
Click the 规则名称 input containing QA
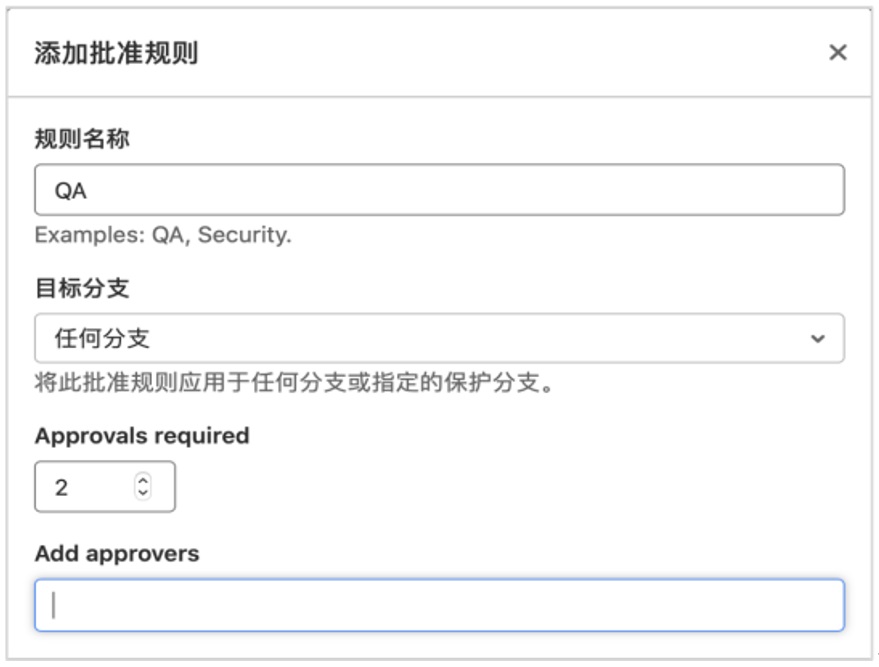pyautogui.click(x=440, y=189)
